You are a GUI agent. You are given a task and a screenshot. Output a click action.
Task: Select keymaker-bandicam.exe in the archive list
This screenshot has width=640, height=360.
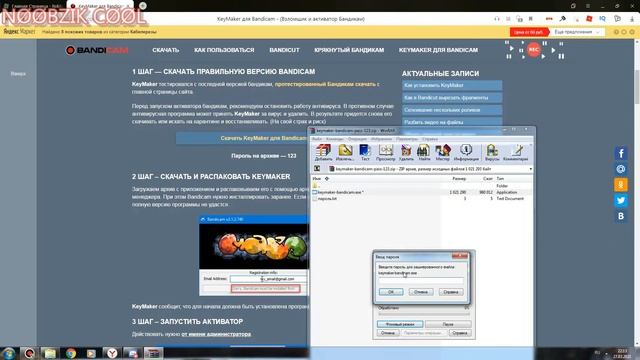(x=422, y=192)
